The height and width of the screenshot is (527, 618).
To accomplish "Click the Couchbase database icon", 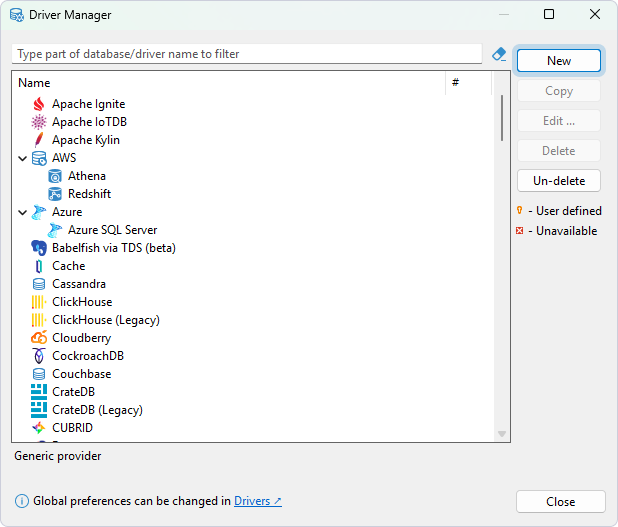I will click(x=39, y=374).
